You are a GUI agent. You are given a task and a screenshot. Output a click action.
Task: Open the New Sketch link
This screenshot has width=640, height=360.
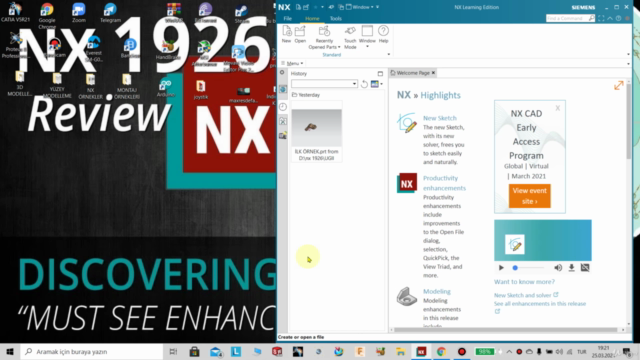[440, 118]
